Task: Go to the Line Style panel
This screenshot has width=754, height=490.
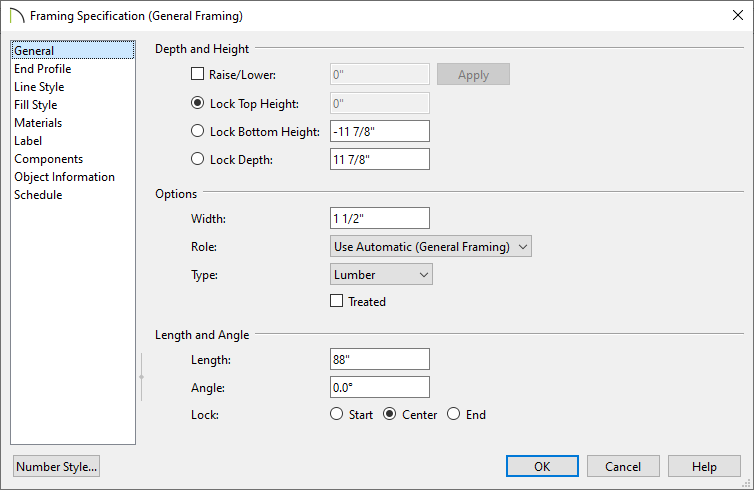Action: 39,87
